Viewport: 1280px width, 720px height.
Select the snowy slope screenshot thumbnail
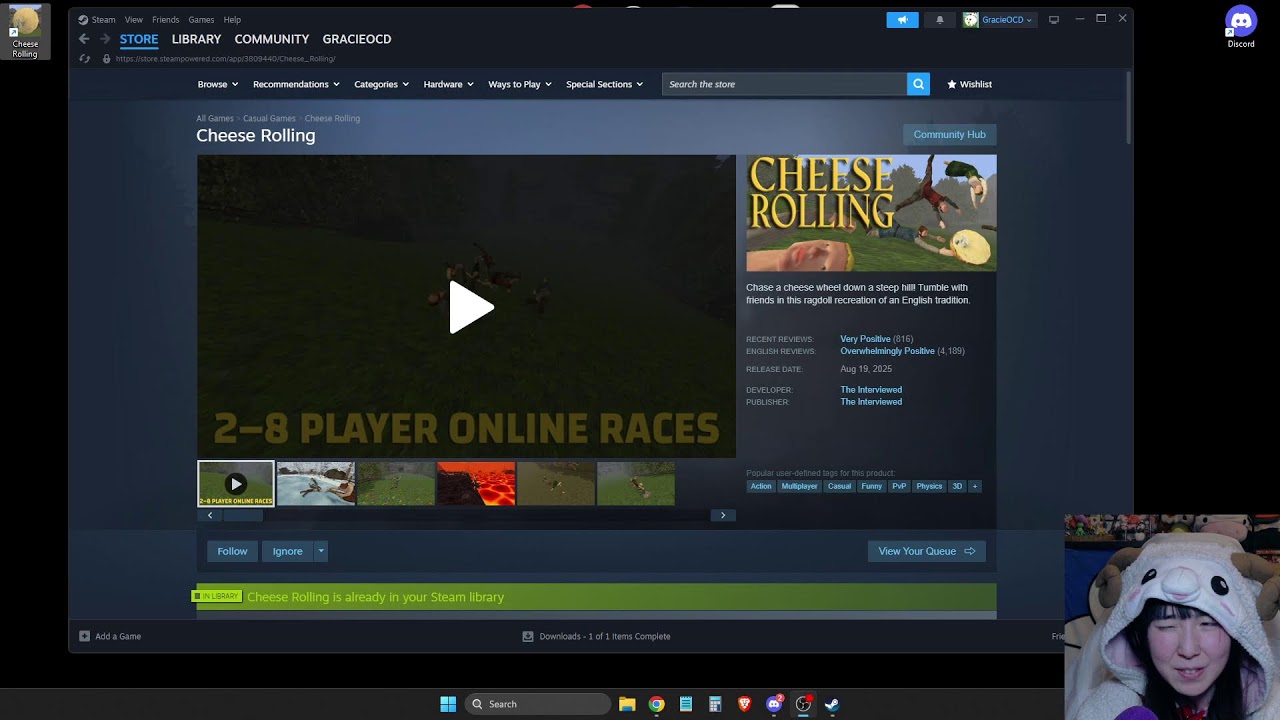[x=315, y=483]
